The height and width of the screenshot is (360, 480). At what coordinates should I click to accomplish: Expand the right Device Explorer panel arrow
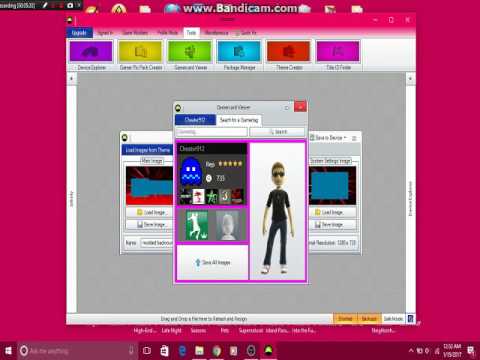click(410, 79)
